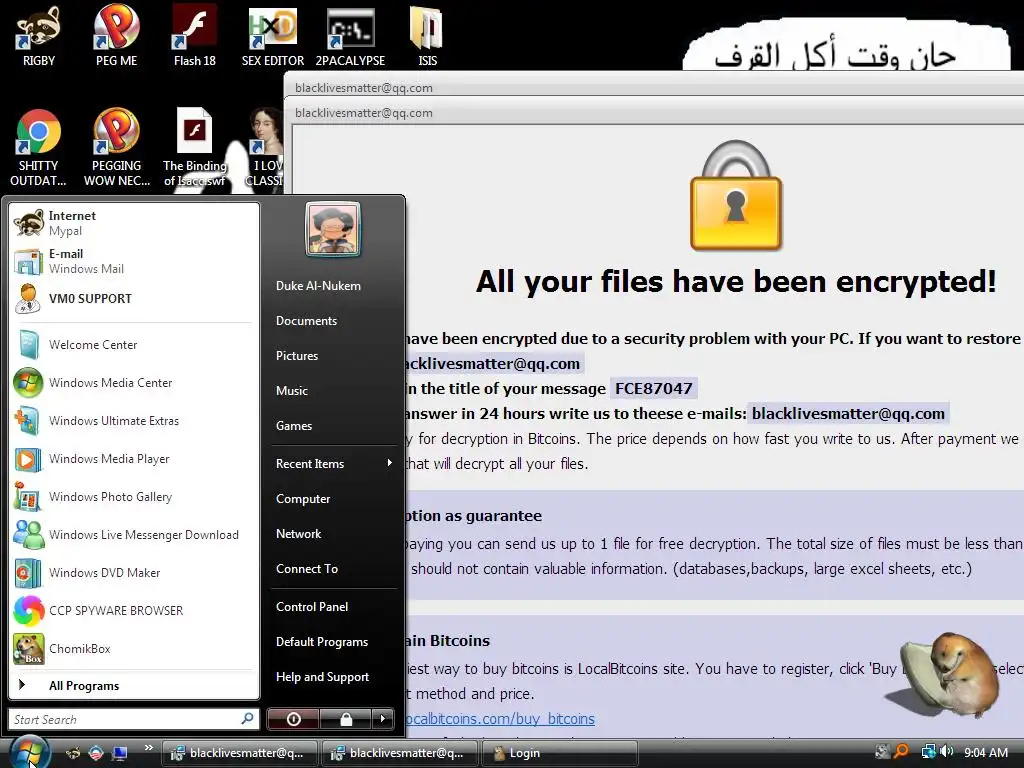Launch Windows Media Player
The width and height of the screenshot is (1024, 768).
[x=133, y=458]
